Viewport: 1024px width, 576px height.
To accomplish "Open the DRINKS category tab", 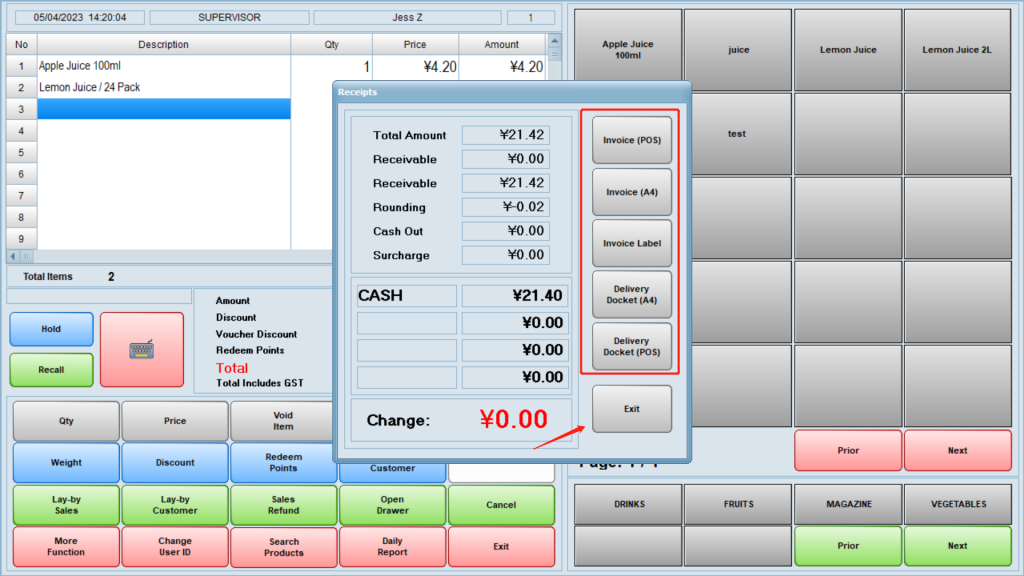I will click(628, 504).
